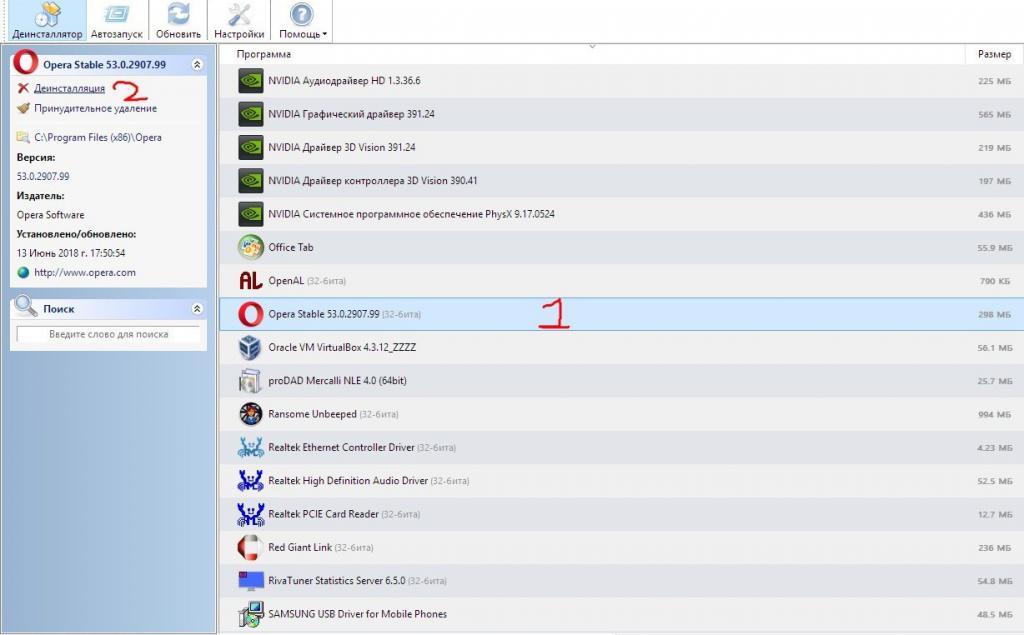Viewport: 1024px width, 635px height.
Task: Click the search field Введите слово для поиска
Action: [x=108, y=334]
